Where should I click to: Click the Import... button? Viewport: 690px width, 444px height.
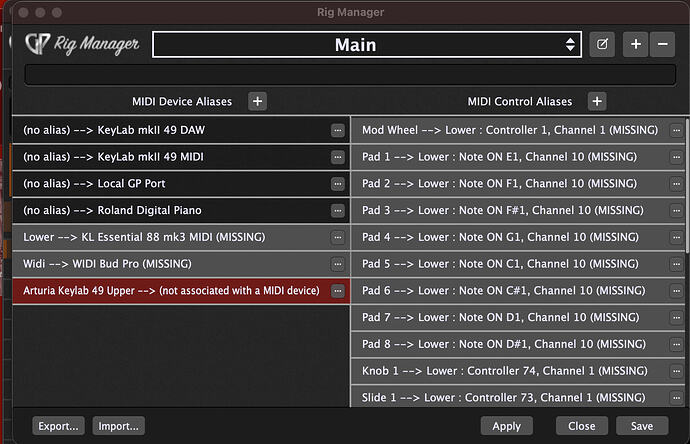click(x=118, y=426)
